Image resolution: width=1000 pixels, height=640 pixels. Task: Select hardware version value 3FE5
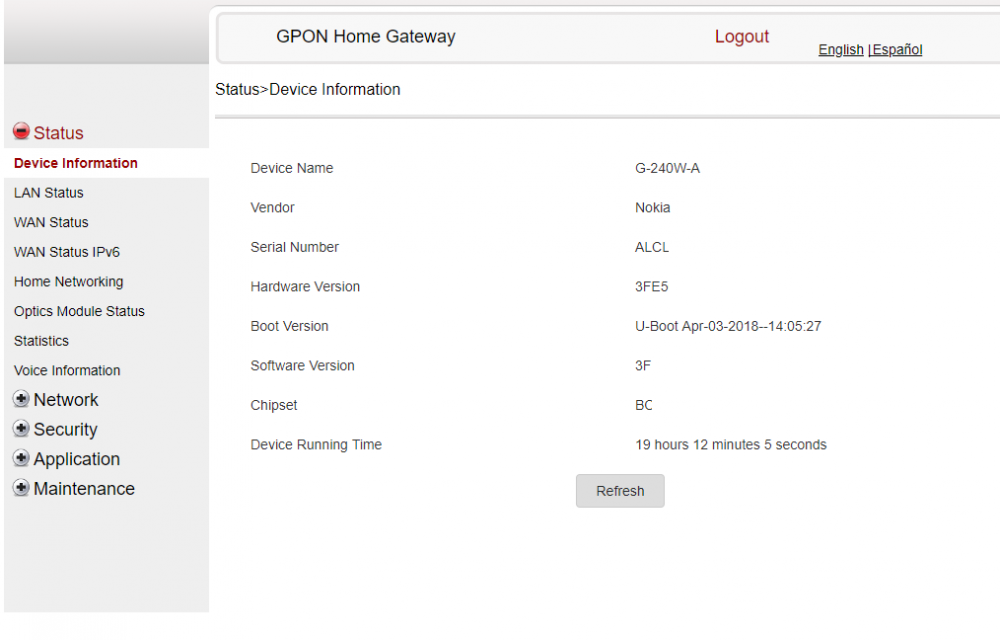coord(652,287)
